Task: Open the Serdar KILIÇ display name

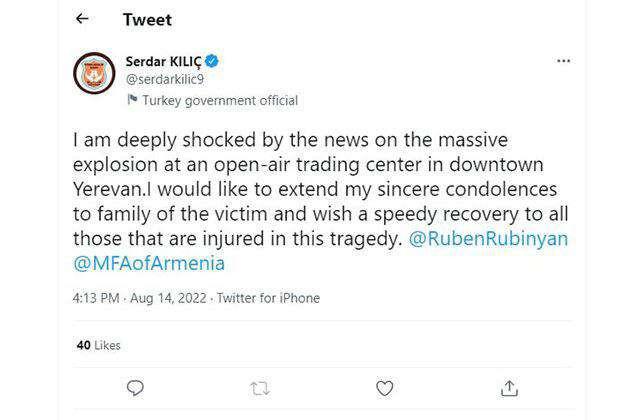Action: pos(163,62)
